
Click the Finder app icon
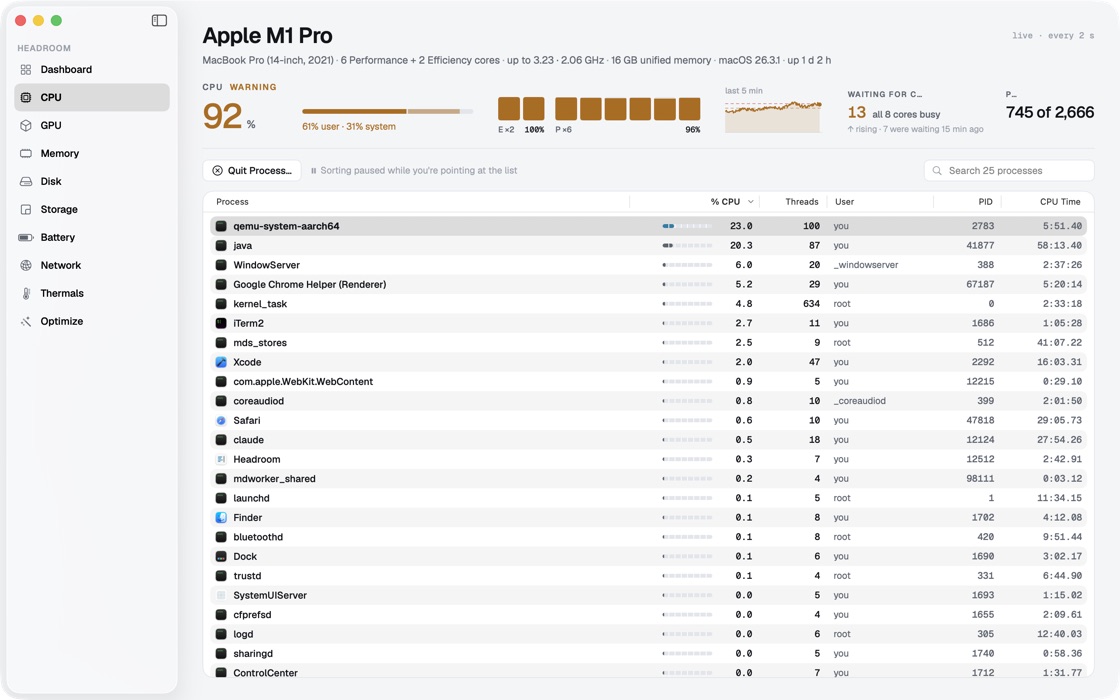[x=221, y=517]
